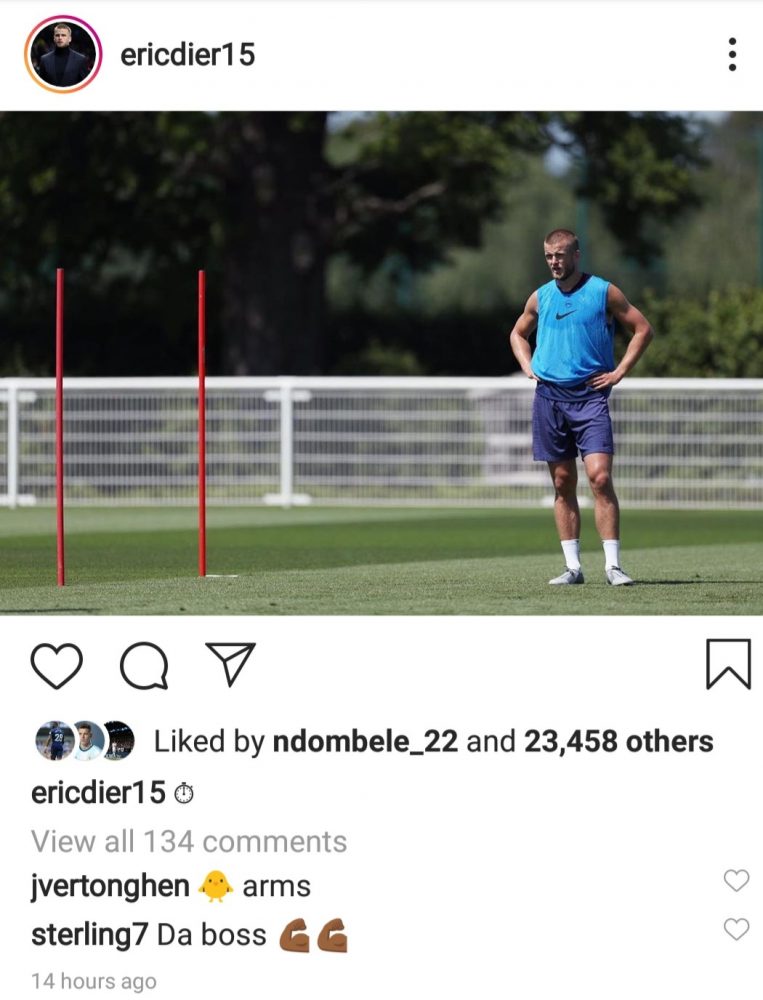Show the list of 23,458 others who liked
The image size is (763, 1000).
point(618,742)
